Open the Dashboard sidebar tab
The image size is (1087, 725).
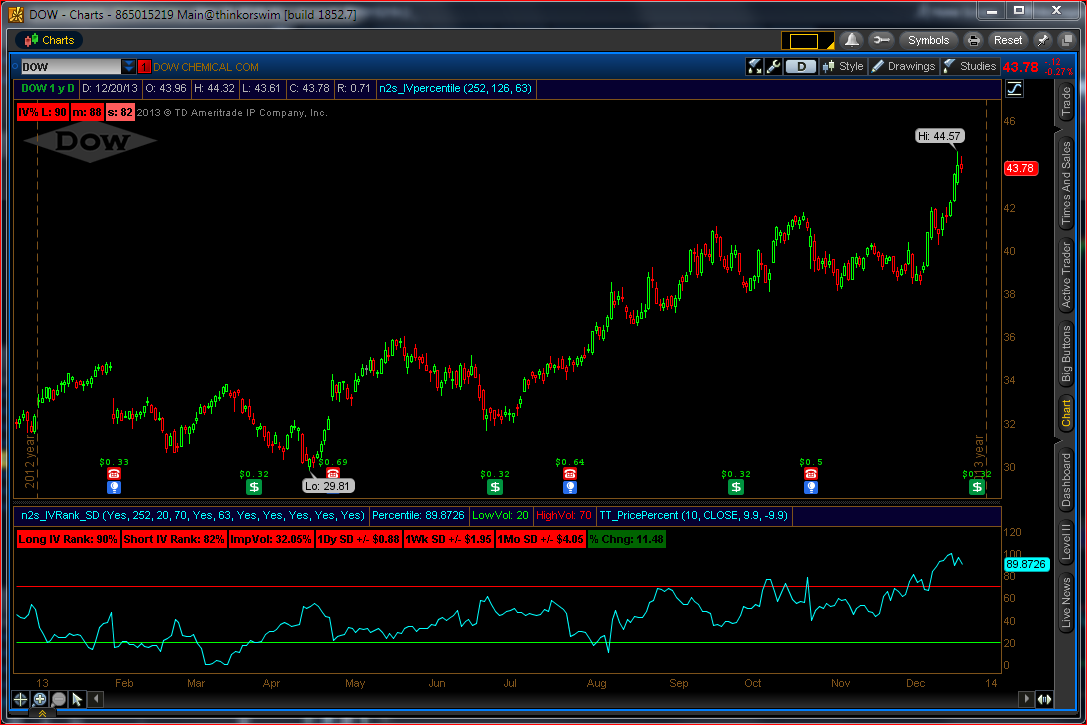coord(1066,480)
